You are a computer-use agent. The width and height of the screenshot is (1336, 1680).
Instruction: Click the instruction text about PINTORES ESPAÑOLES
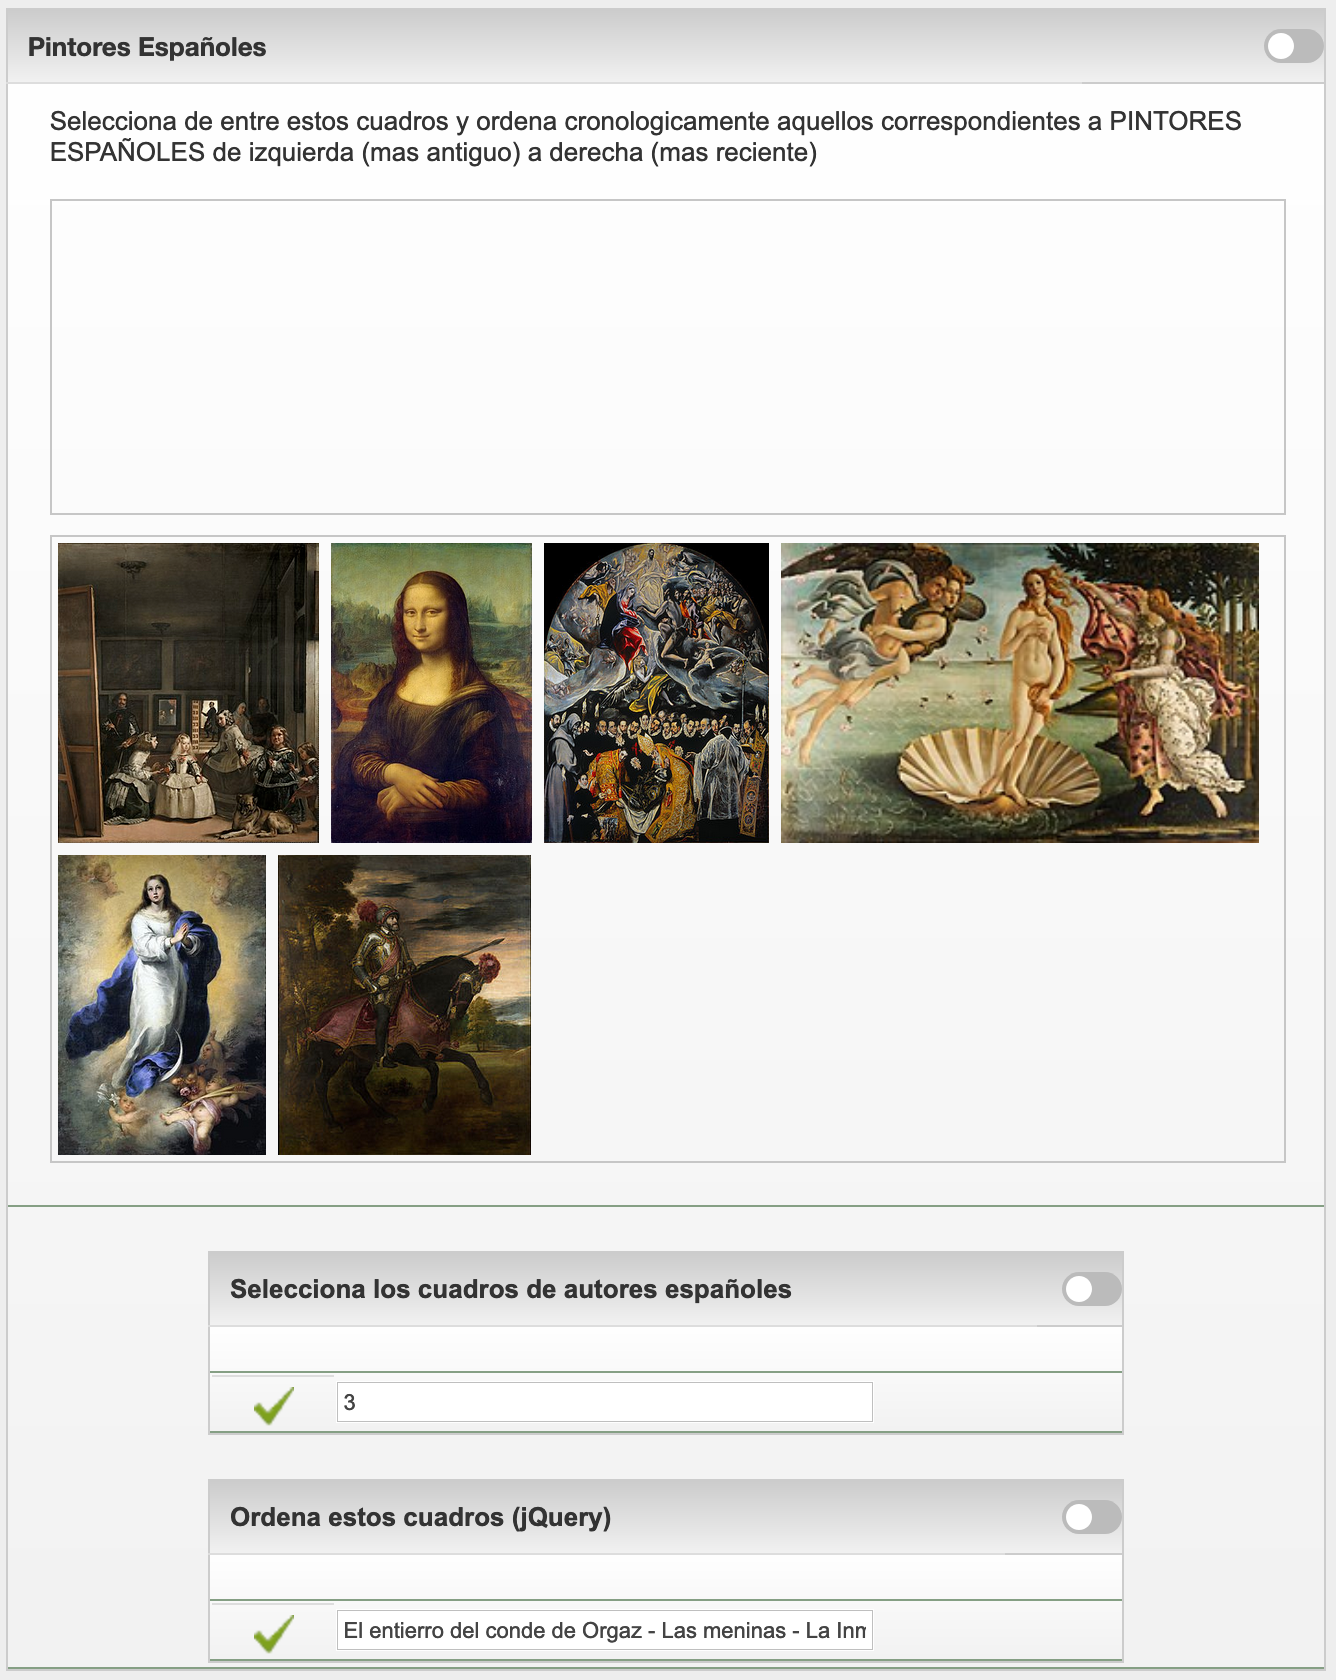click(646, 137)
